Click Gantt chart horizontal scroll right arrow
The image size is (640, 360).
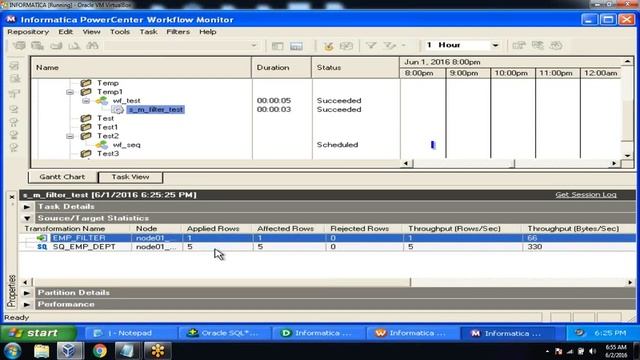(x=614, y=164)
